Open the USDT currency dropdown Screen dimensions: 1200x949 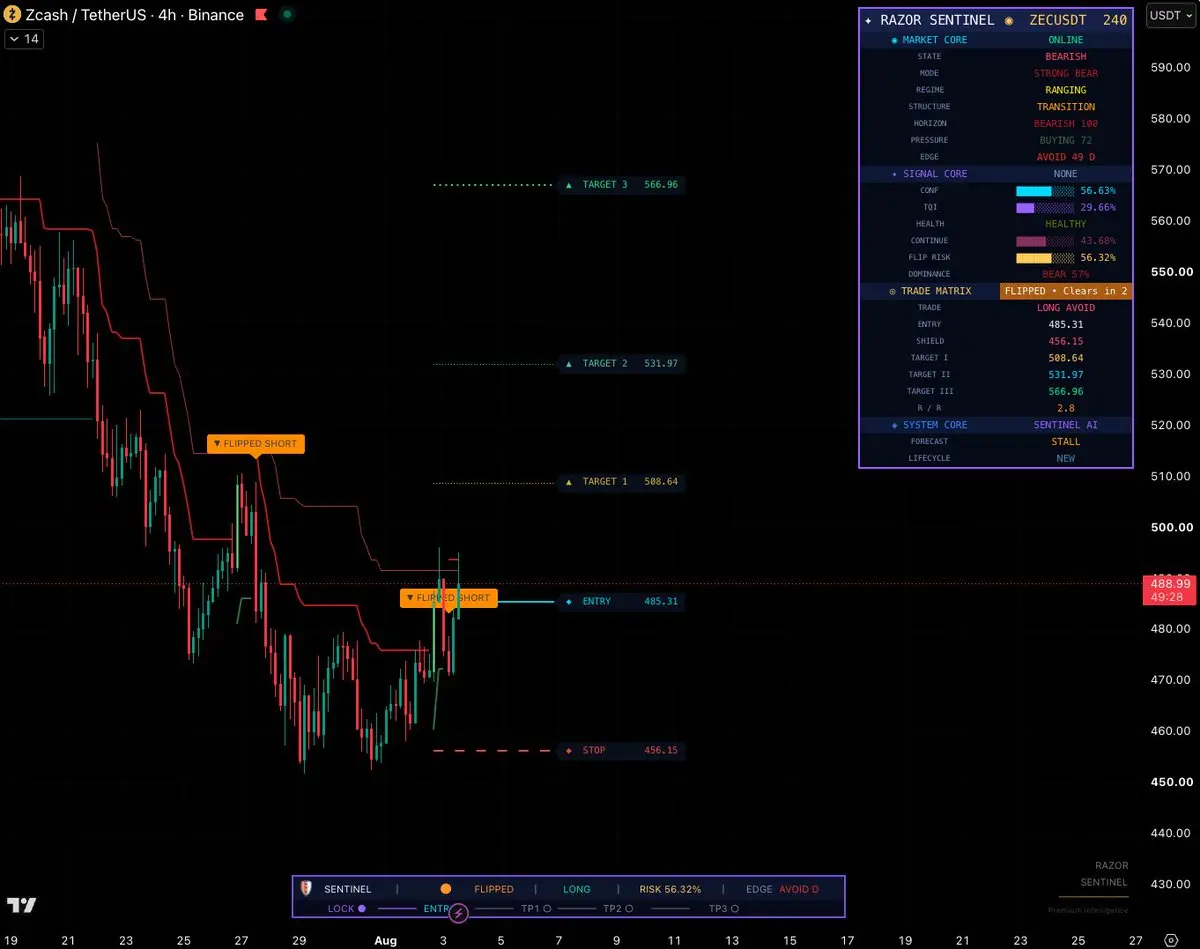(1170, 15)
